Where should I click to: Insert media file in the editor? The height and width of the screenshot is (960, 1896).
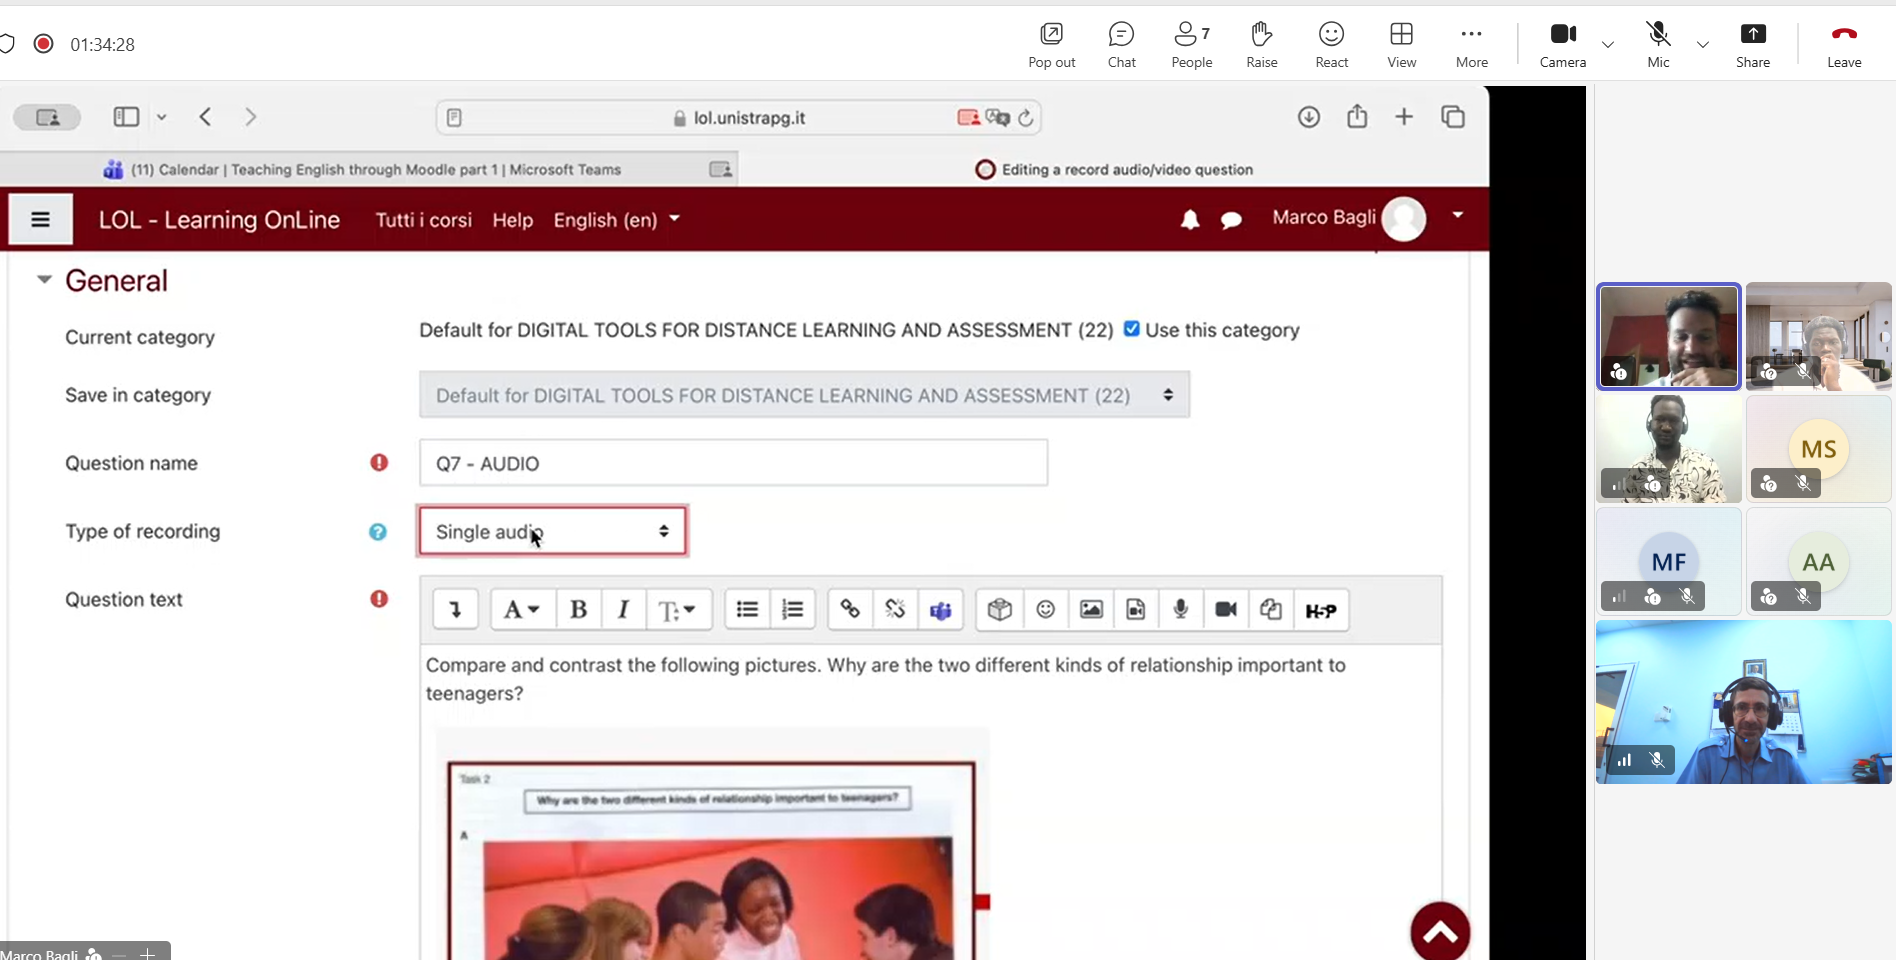[1135, 610]
